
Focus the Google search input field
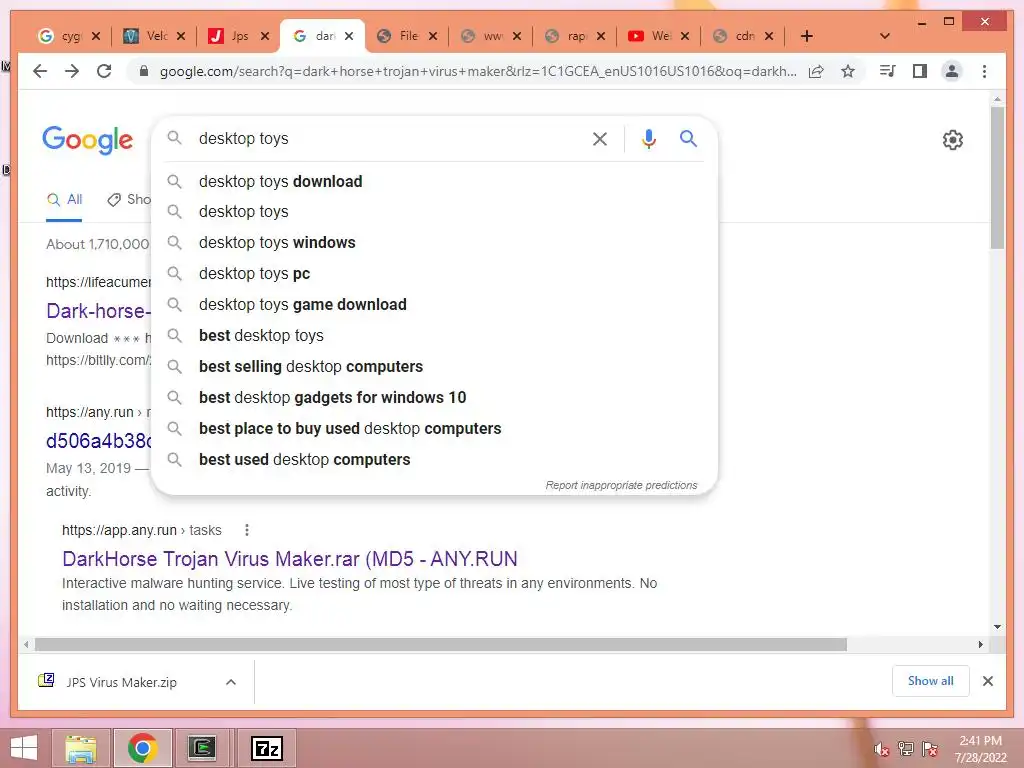[x=391, y=138]
